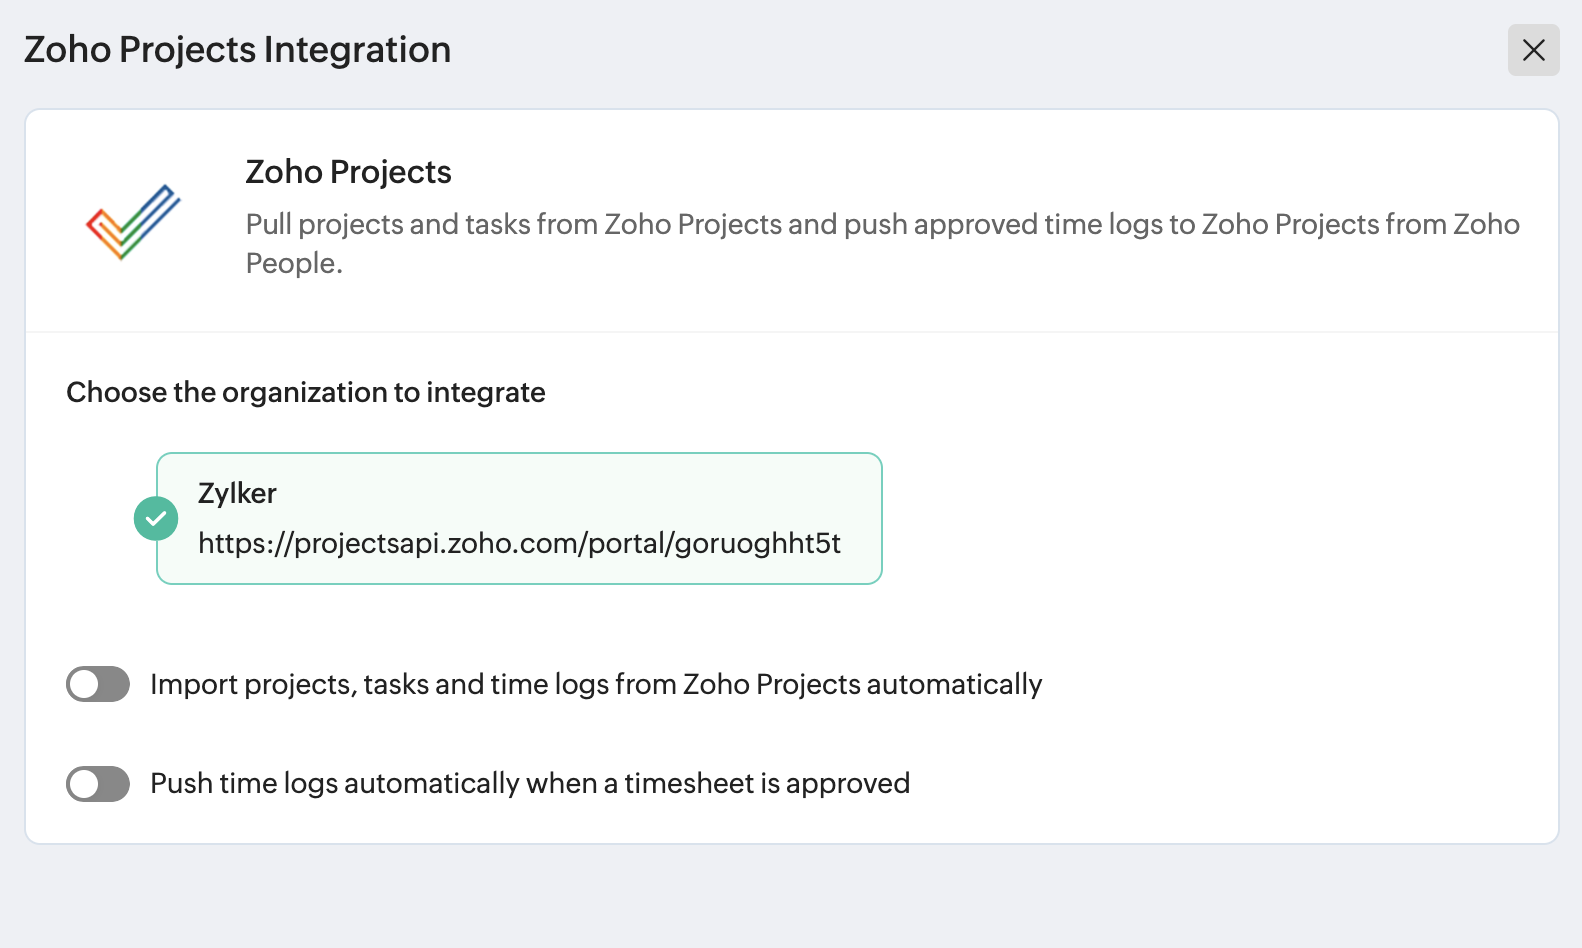Click the green selected checkmark beside Zylker
Viewport: 1582px width, 948px height.
click(156, 518)
